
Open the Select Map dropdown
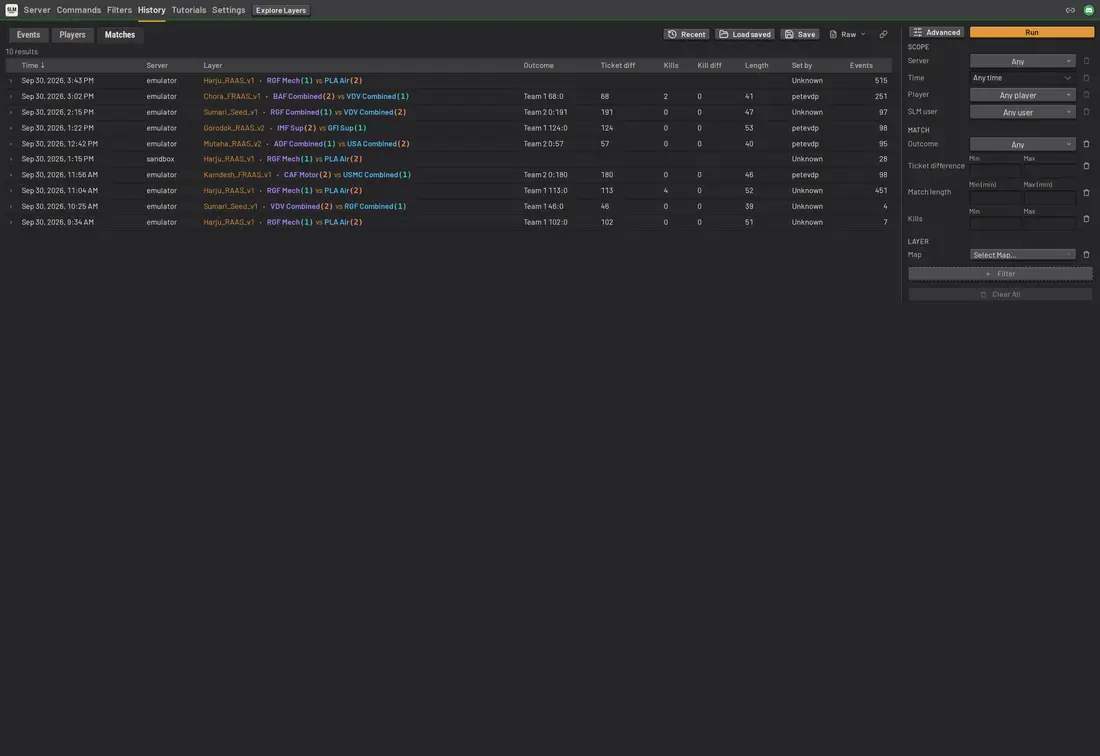[1022, 255]
